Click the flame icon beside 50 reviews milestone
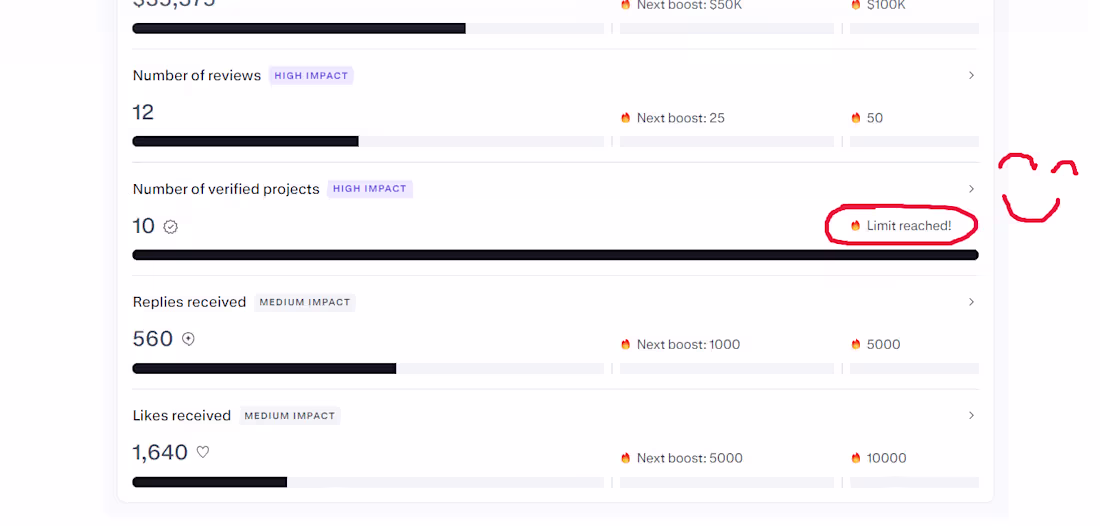 coord(855,118)
